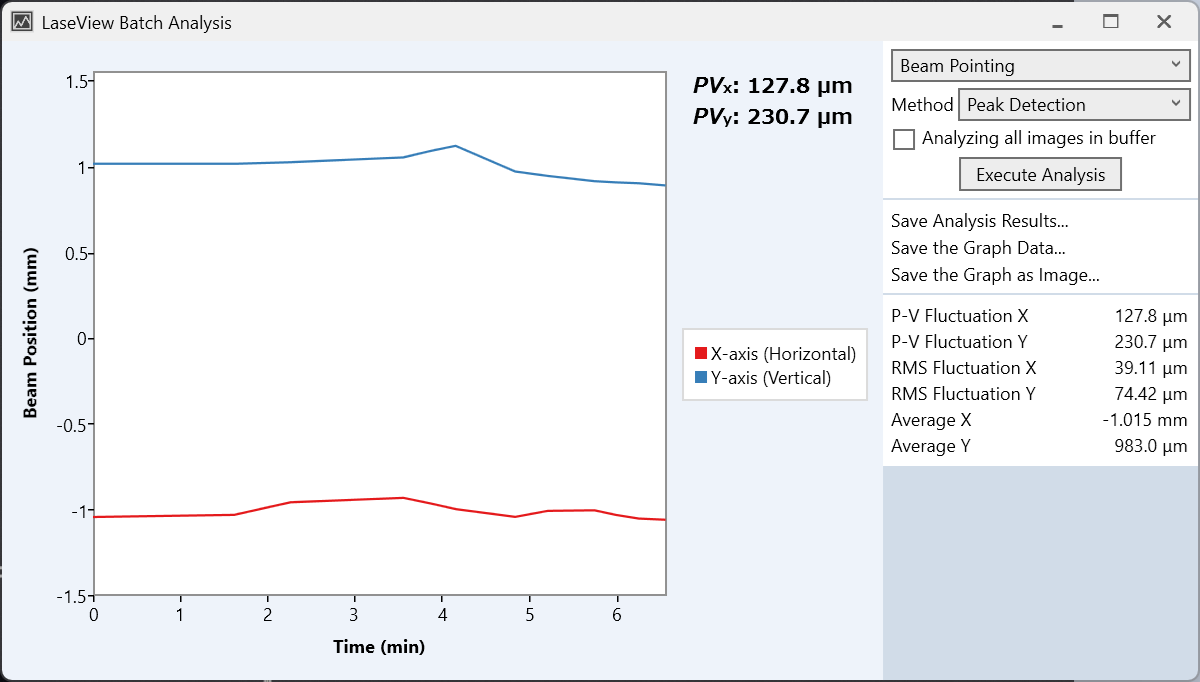Screen dimensions: 1200x682
Task: Select the Average Y result row
Action: tap(1038, 446)
